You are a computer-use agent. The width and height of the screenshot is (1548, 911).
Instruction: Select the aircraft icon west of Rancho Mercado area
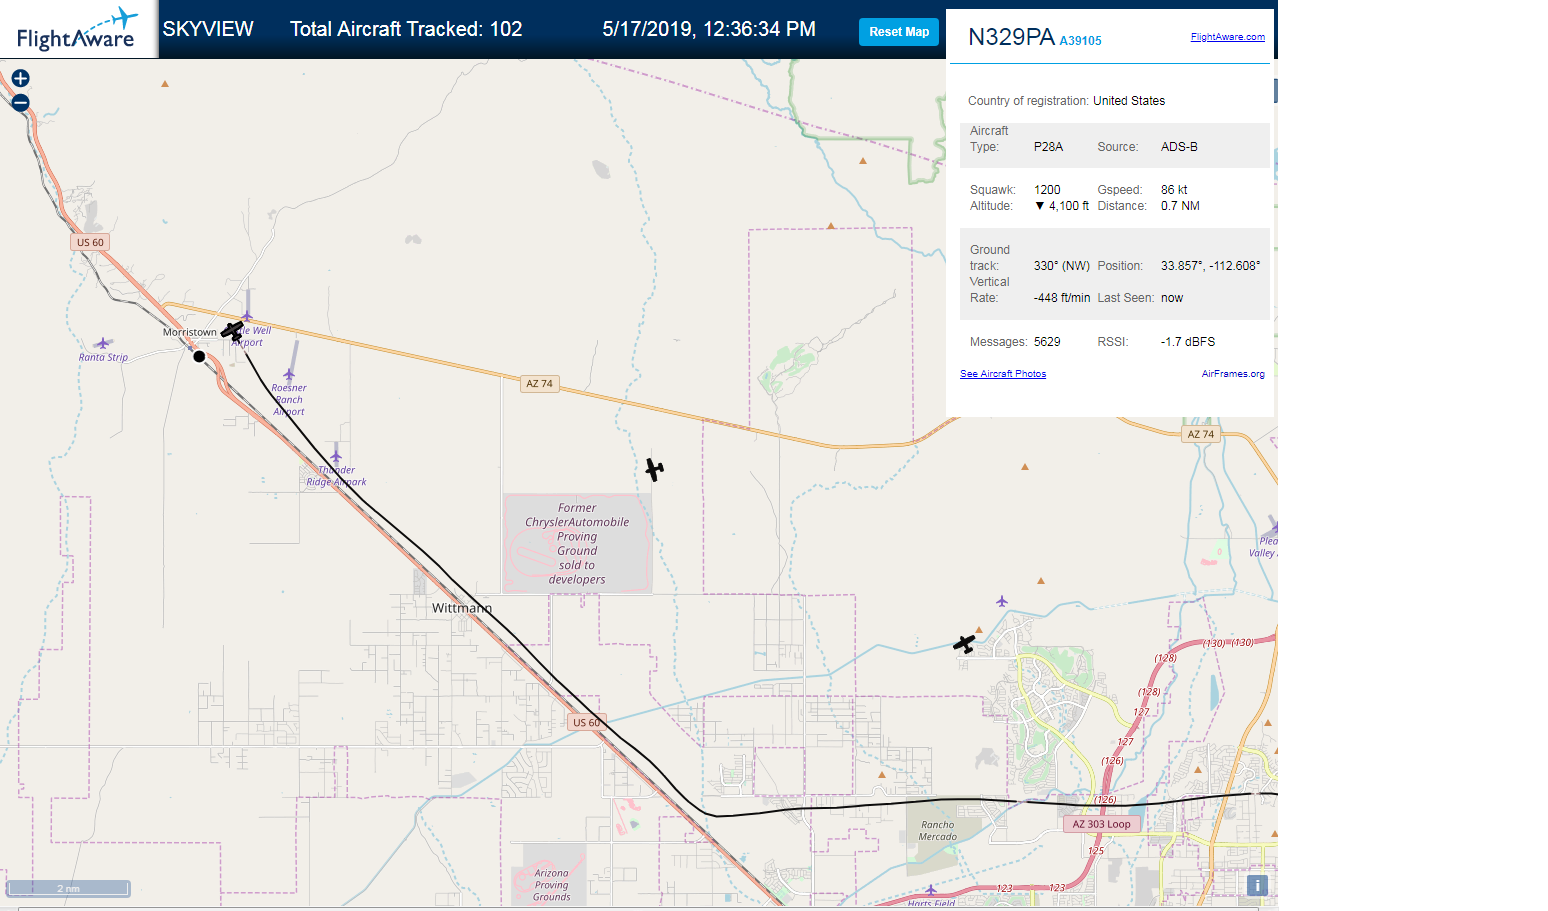[964, 644]
